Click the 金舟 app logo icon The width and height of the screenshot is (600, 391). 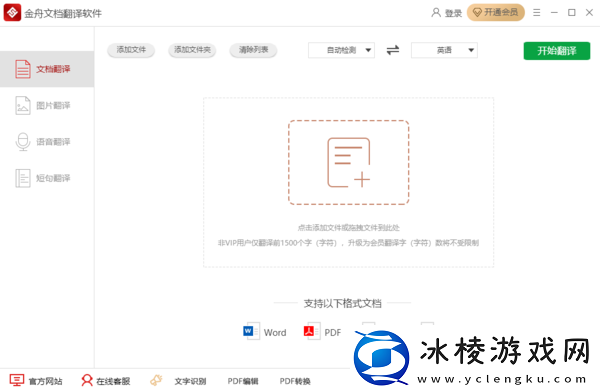pos(12,13)
